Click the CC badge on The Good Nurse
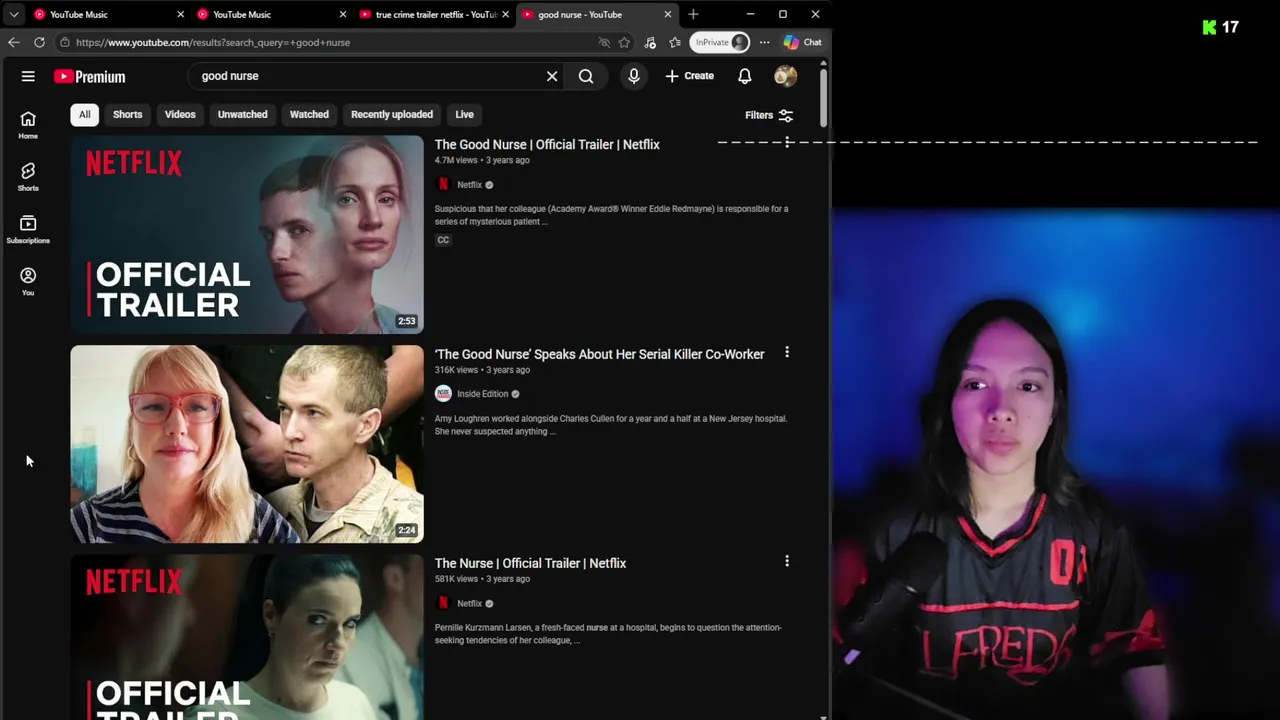This screenshot has width=1280, height=720. point(443,240)
